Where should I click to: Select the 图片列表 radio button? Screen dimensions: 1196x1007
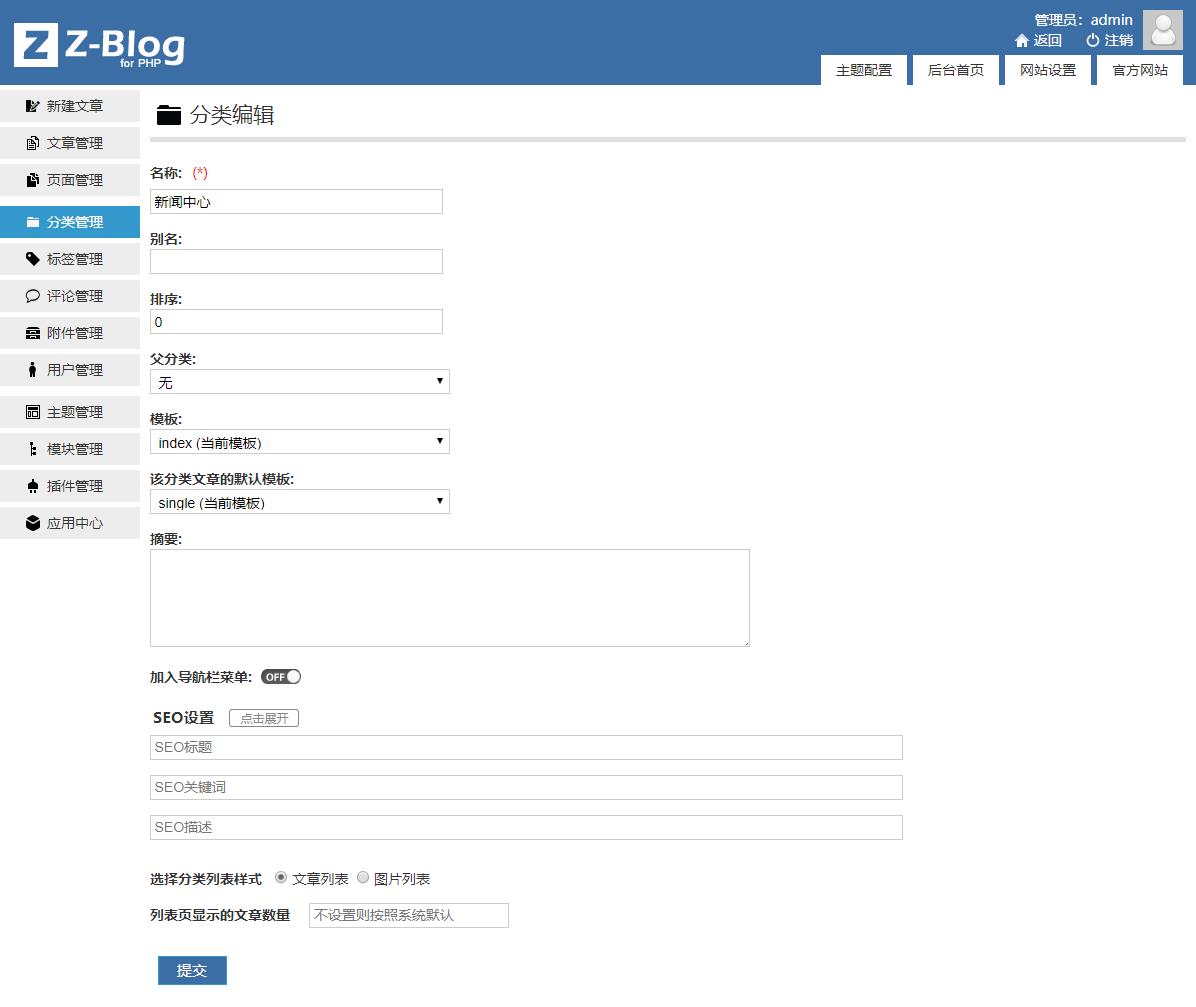(363, 877)
